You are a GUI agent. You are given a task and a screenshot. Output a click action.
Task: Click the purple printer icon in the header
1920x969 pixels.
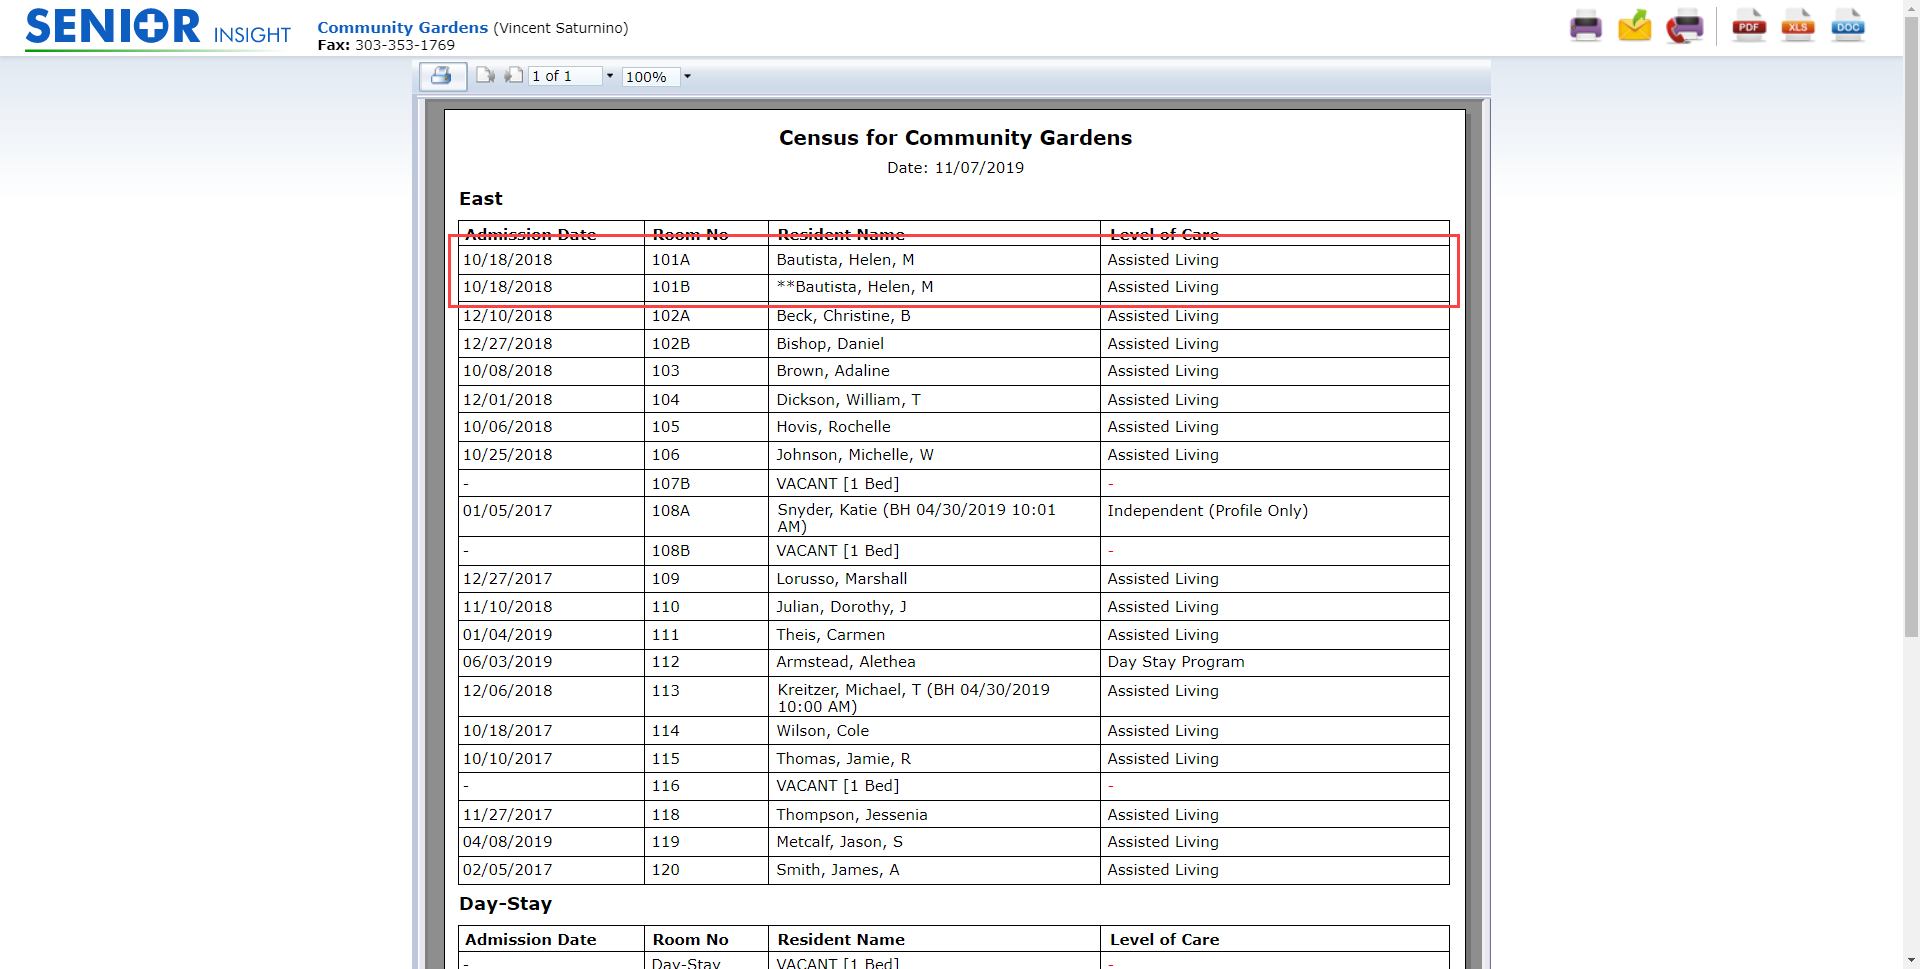point(1586,26)
